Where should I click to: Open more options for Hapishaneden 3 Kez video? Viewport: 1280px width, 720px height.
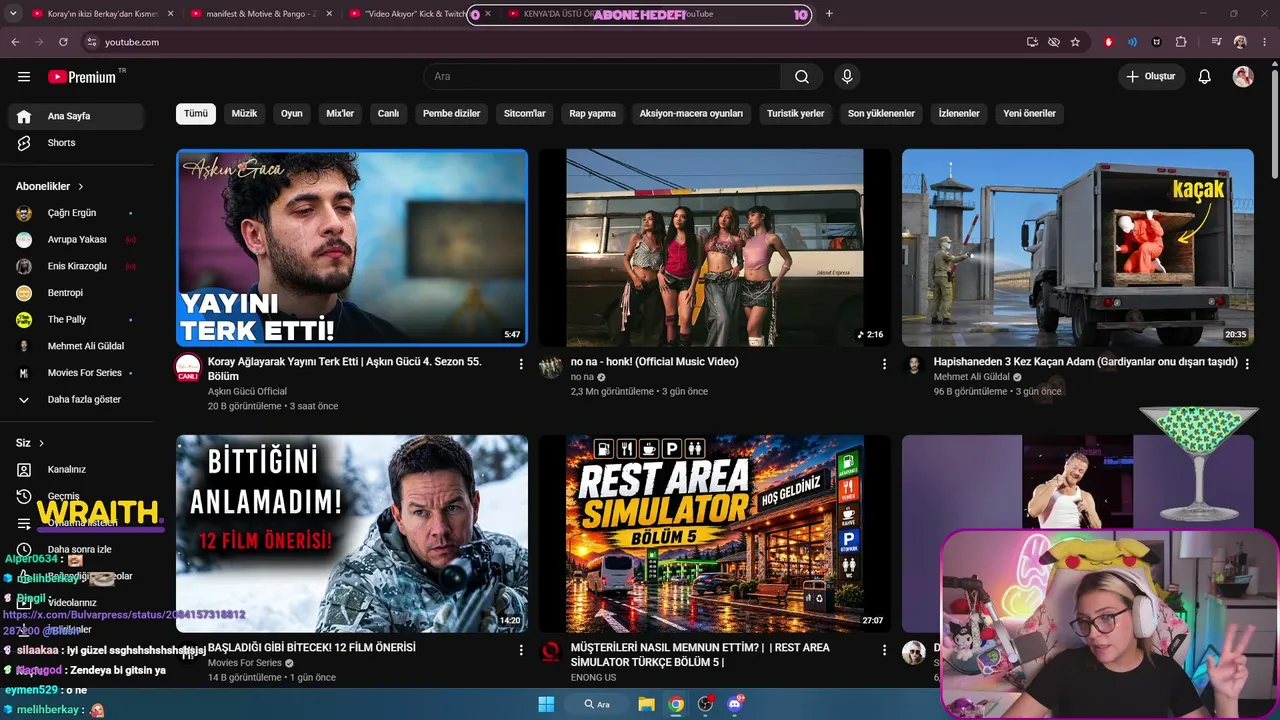click(x=1247, y=364)
